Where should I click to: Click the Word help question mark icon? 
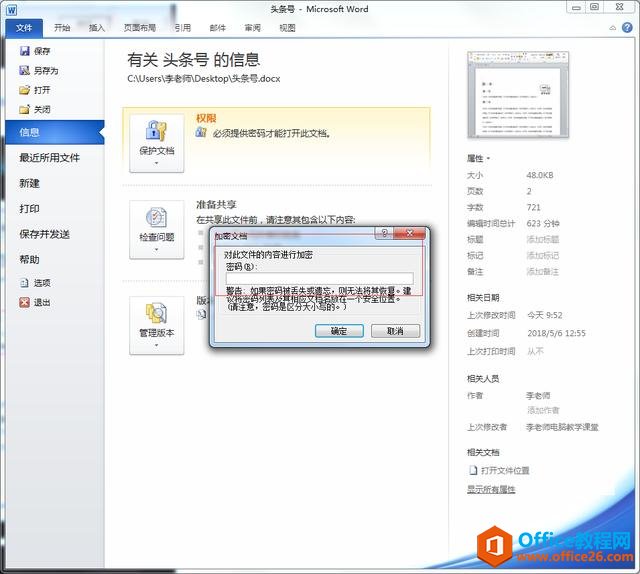(627, 27)
